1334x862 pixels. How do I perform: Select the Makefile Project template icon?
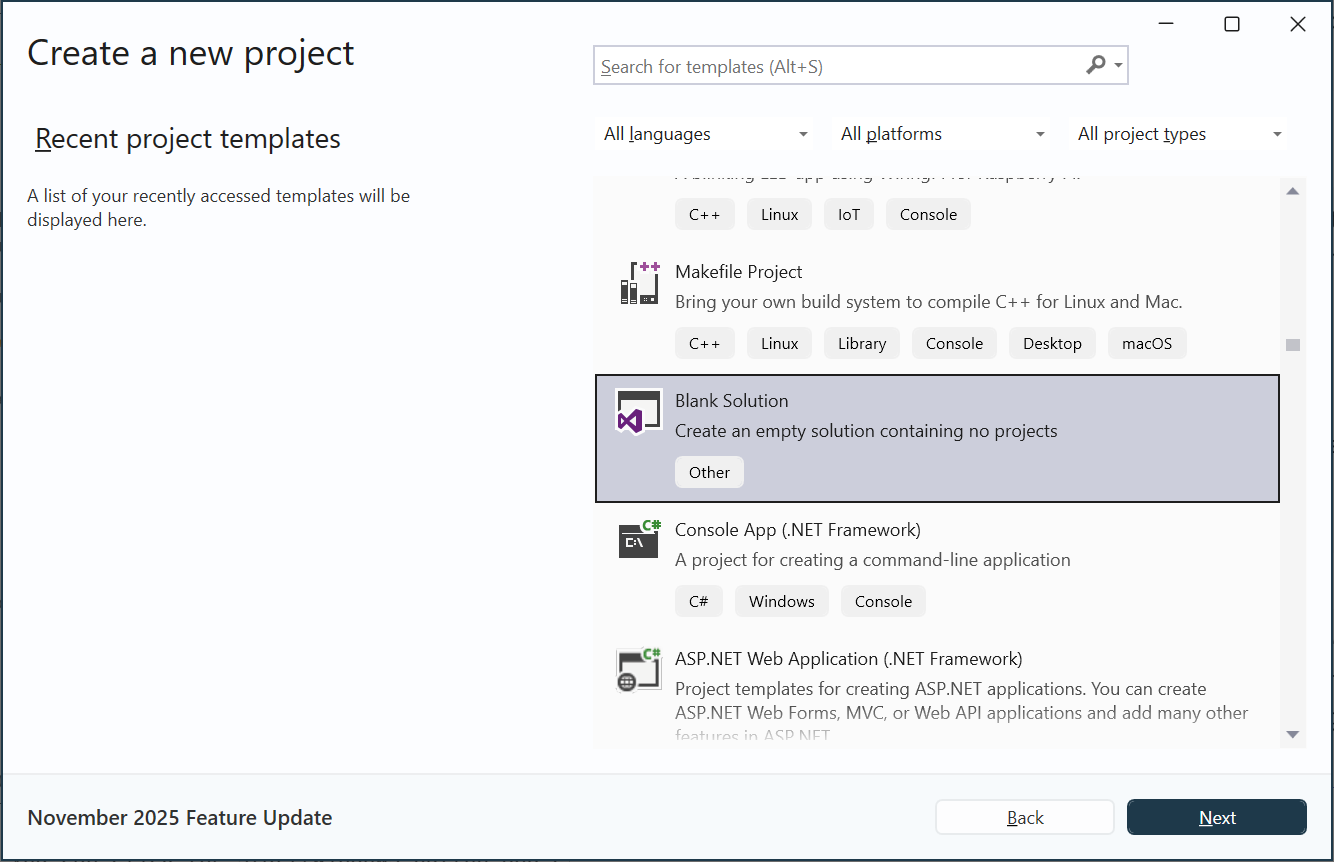pos(639,283)
